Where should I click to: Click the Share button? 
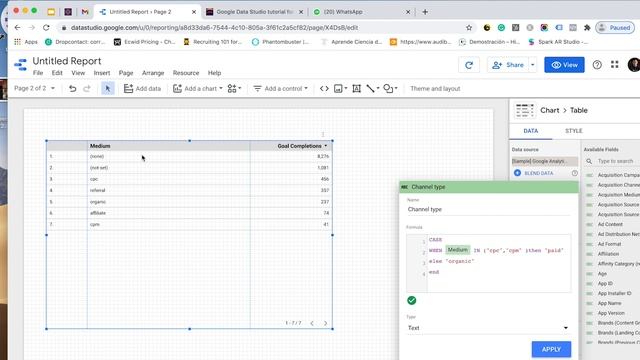click(x=508, y=65)
